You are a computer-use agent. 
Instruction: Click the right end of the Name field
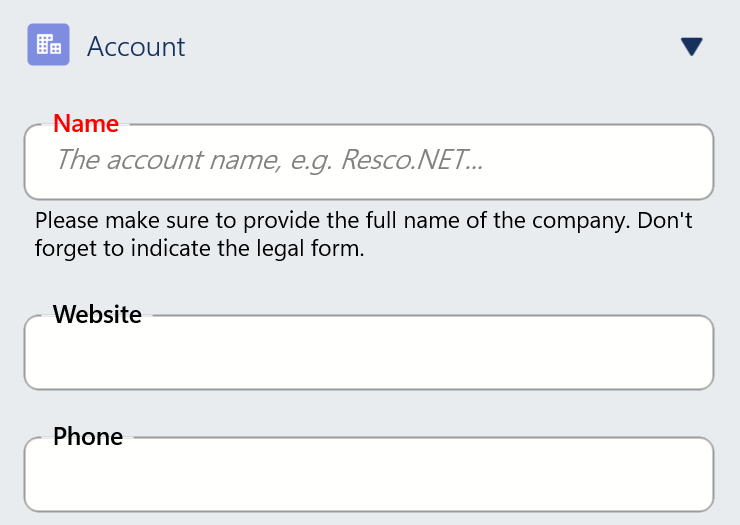click(690, 162)
